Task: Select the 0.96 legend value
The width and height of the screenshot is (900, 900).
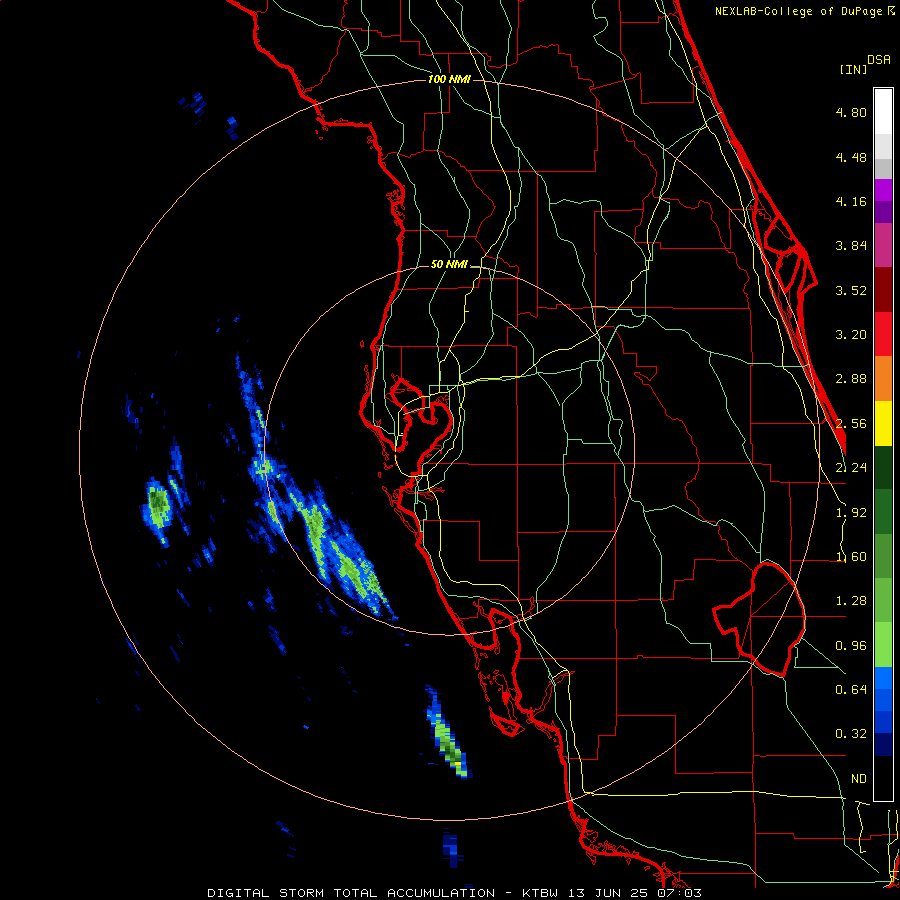Action: [x=851, y=646]
